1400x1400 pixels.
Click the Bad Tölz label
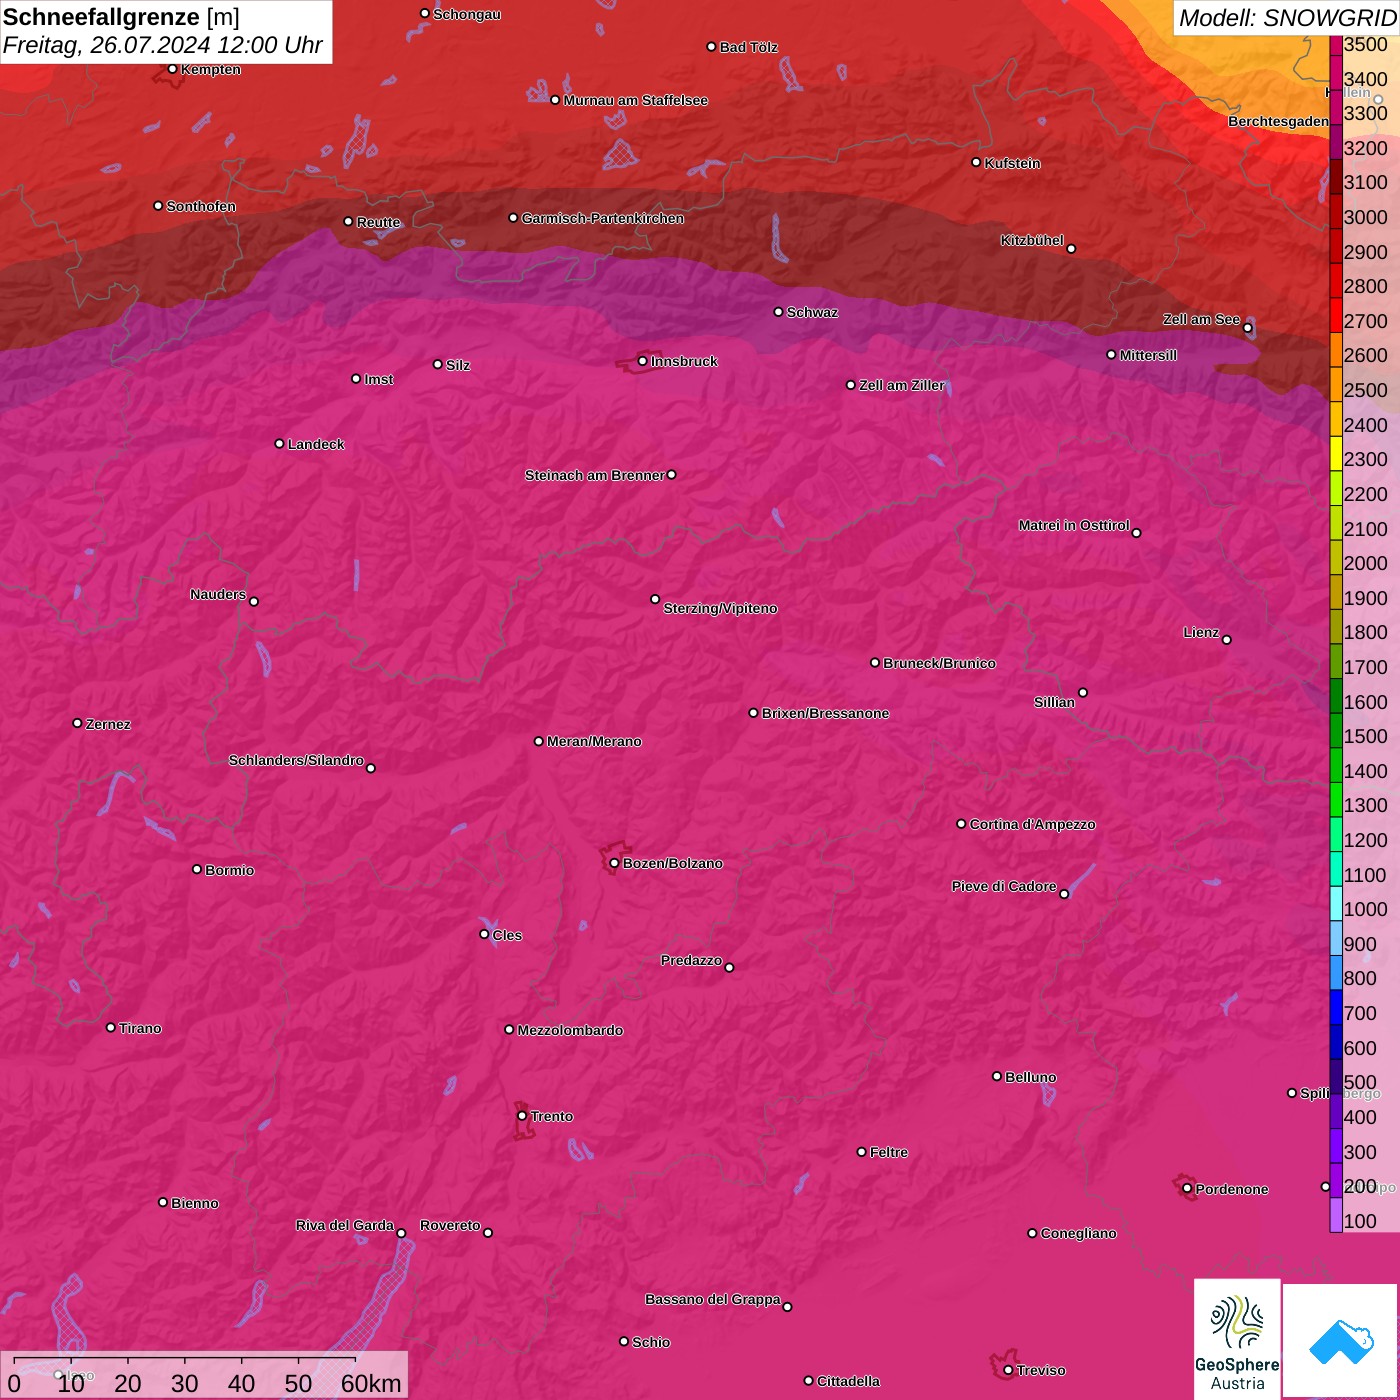click(x=748, y=47)
